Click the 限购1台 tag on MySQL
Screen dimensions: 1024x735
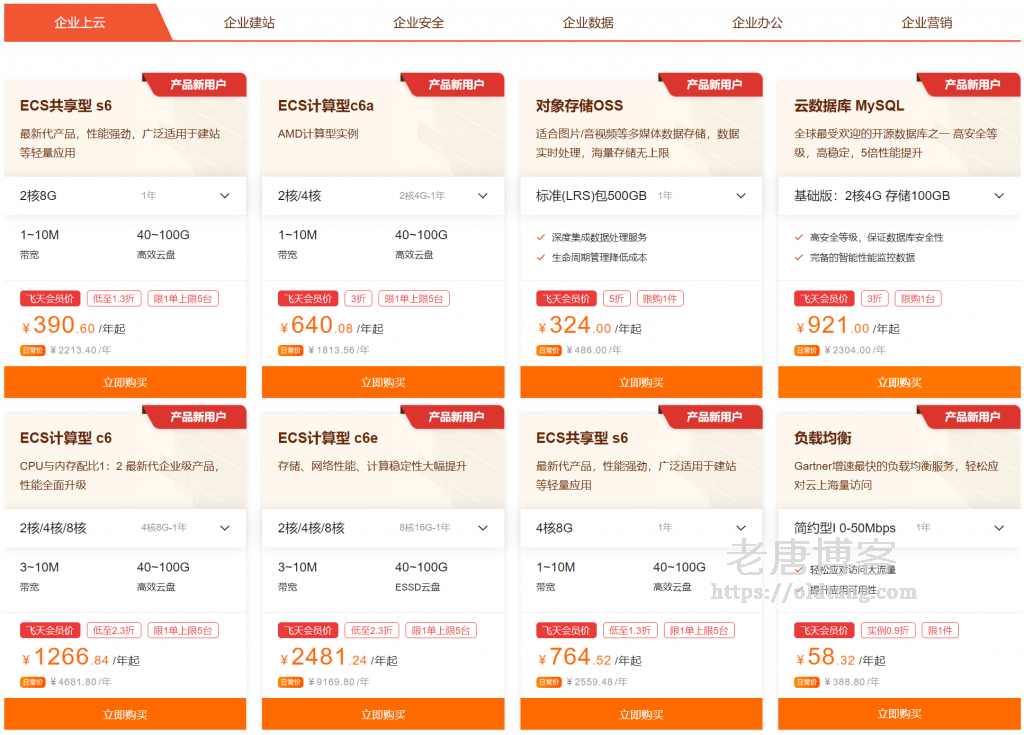918,299
